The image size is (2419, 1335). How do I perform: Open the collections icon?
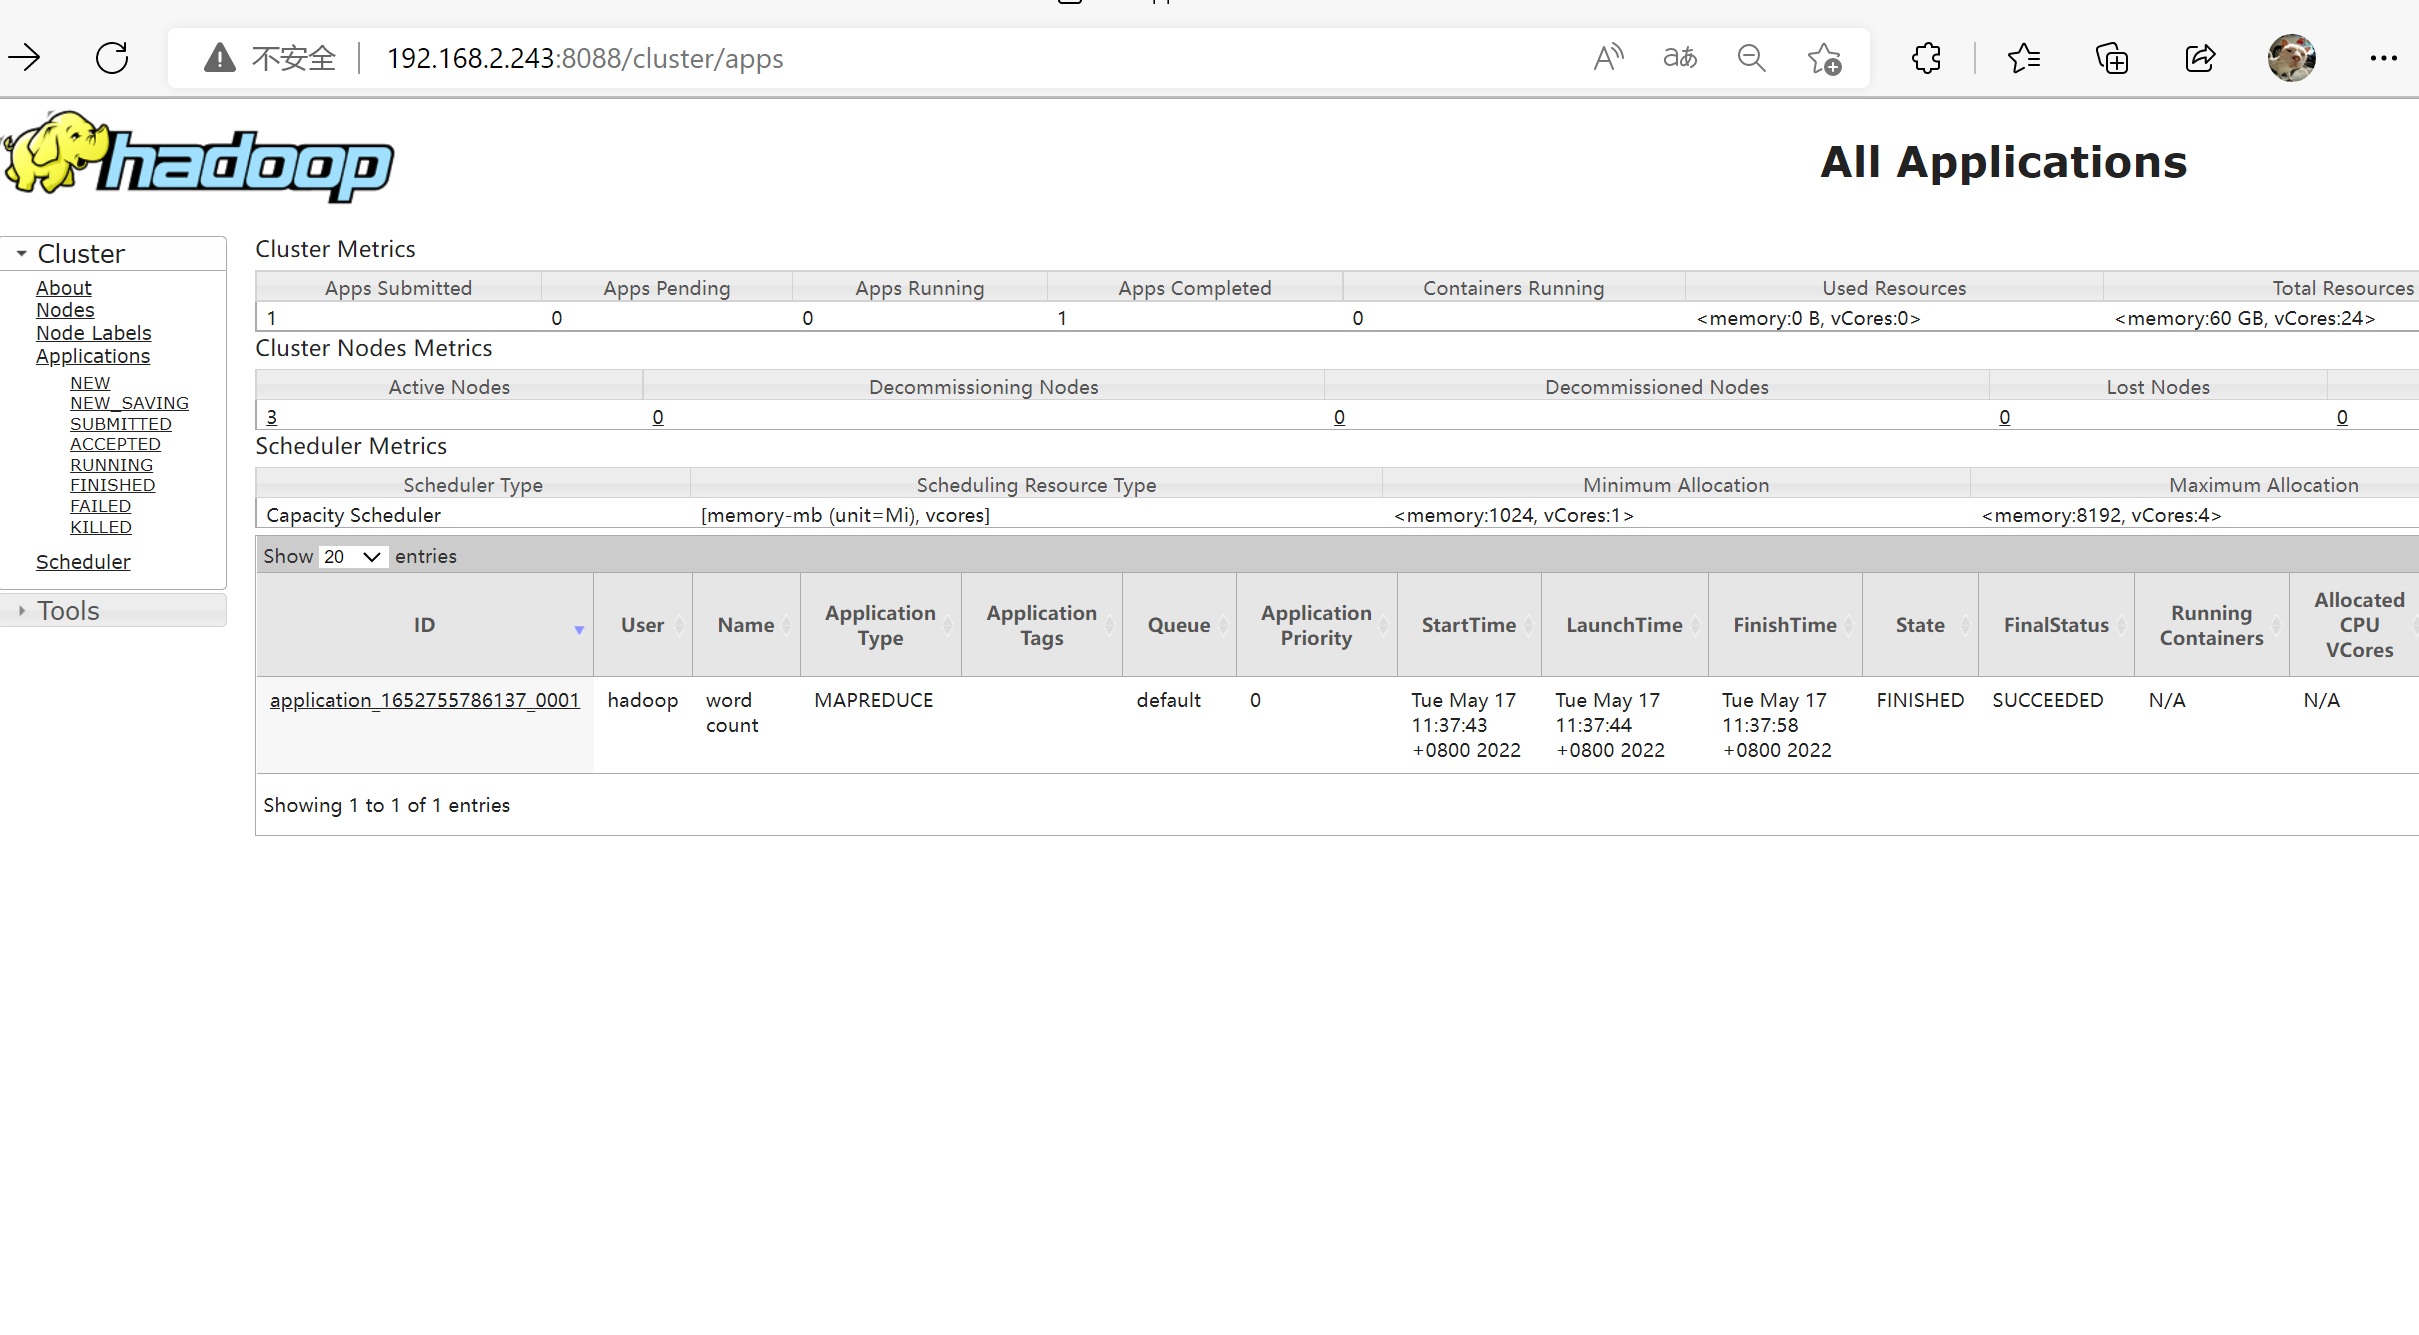point(2111,58)
